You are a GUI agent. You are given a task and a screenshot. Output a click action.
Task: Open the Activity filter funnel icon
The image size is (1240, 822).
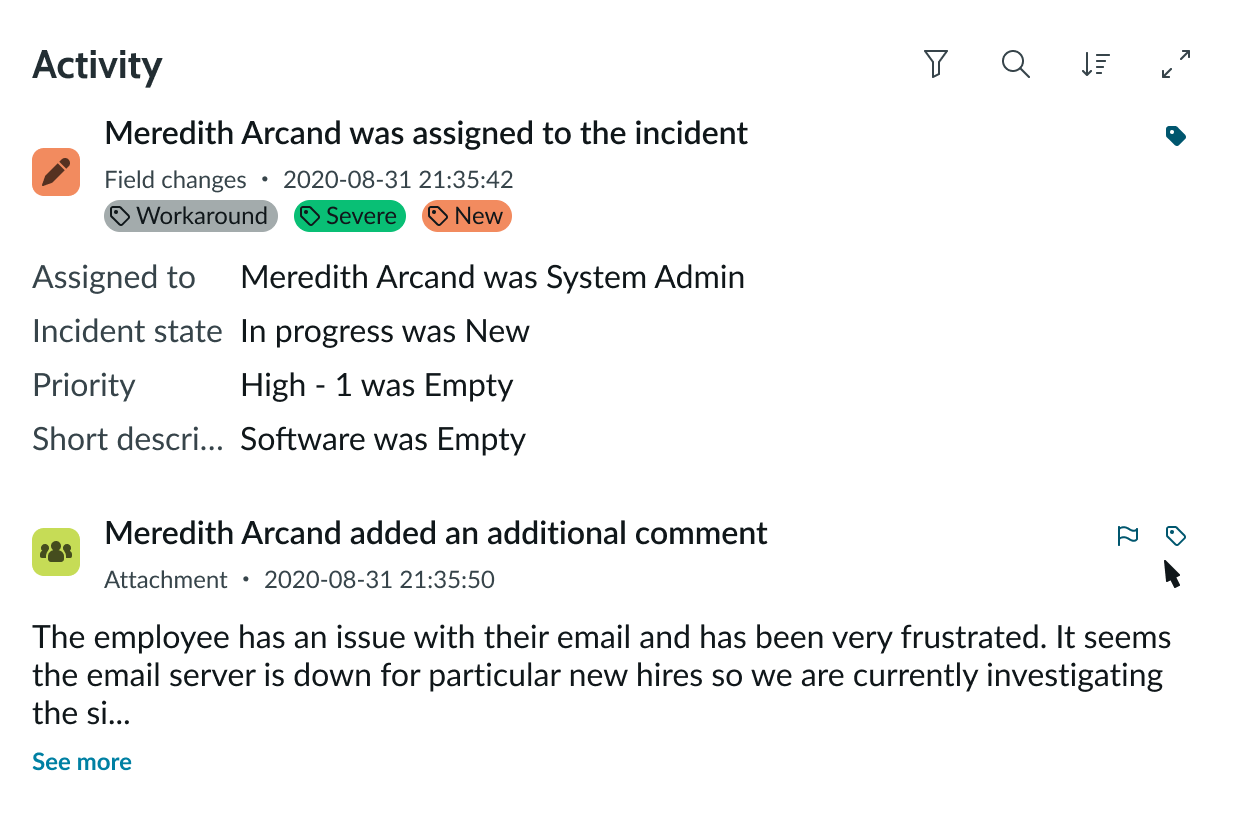(935, 65)
